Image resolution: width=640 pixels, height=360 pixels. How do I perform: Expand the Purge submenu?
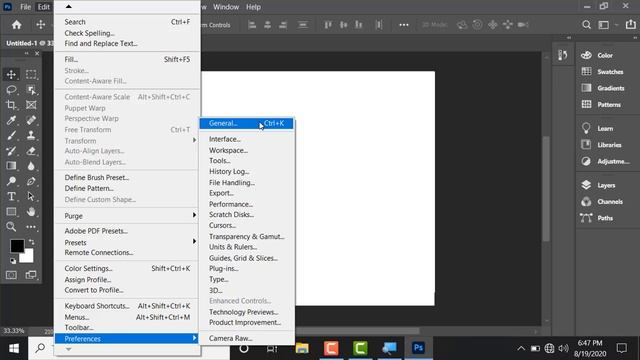click(x=127, y=216)
